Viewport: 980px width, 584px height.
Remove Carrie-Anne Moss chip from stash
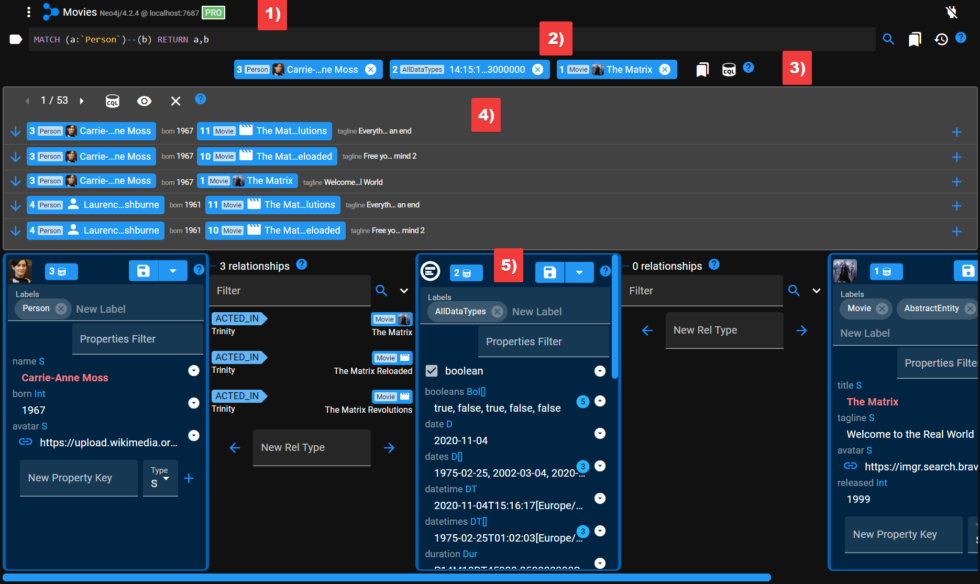tap(371, 69)
